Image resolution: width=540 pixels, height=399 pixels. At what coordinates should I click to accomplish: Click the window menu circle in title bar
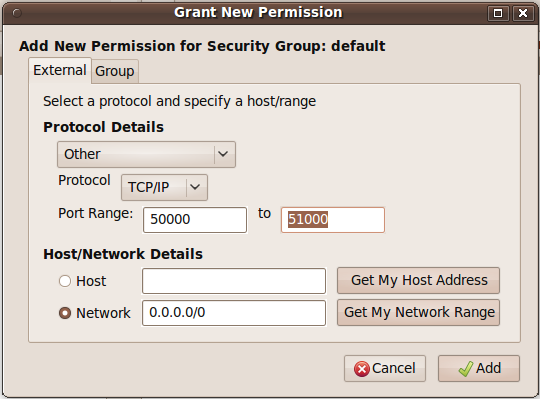tap(17, 13)
